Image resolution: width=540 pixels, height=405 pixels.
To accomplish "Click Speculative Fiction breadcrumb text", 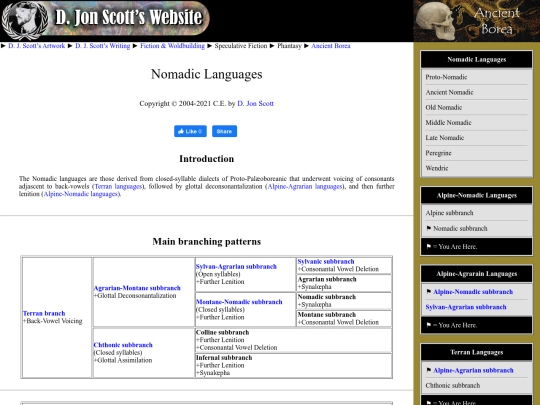I will pyautogui.click(x=241, y=46).
